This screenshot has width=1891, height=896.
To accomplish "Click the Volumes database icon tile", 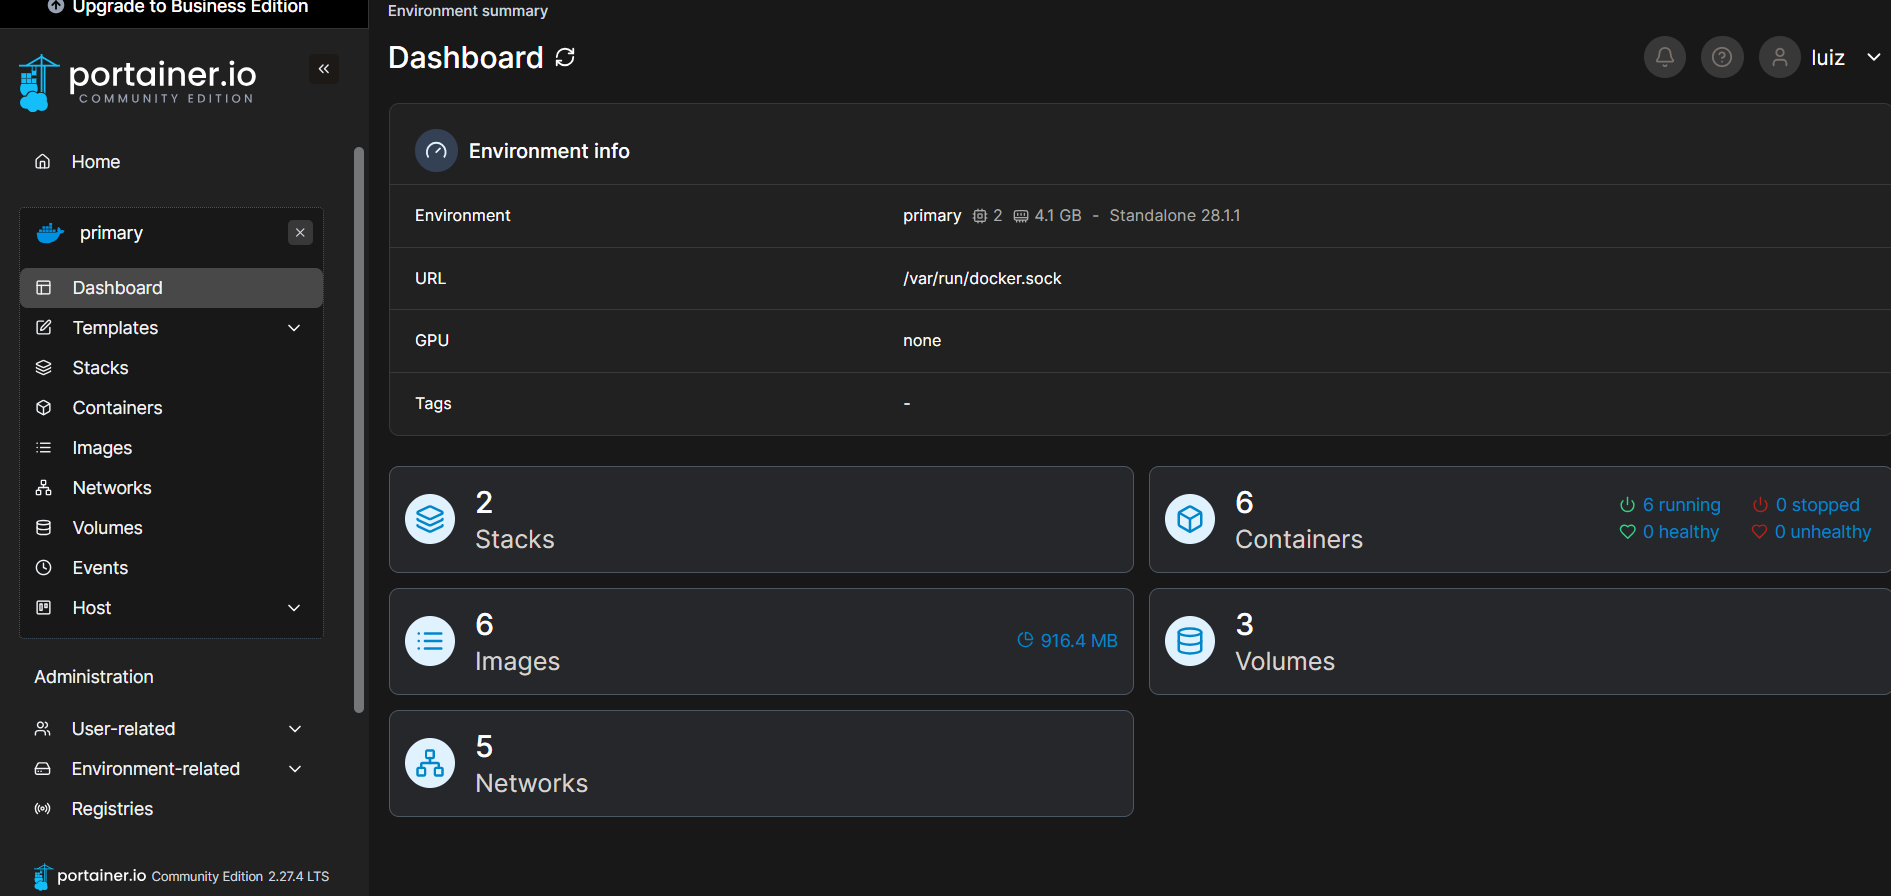I will pos(1189,641).
